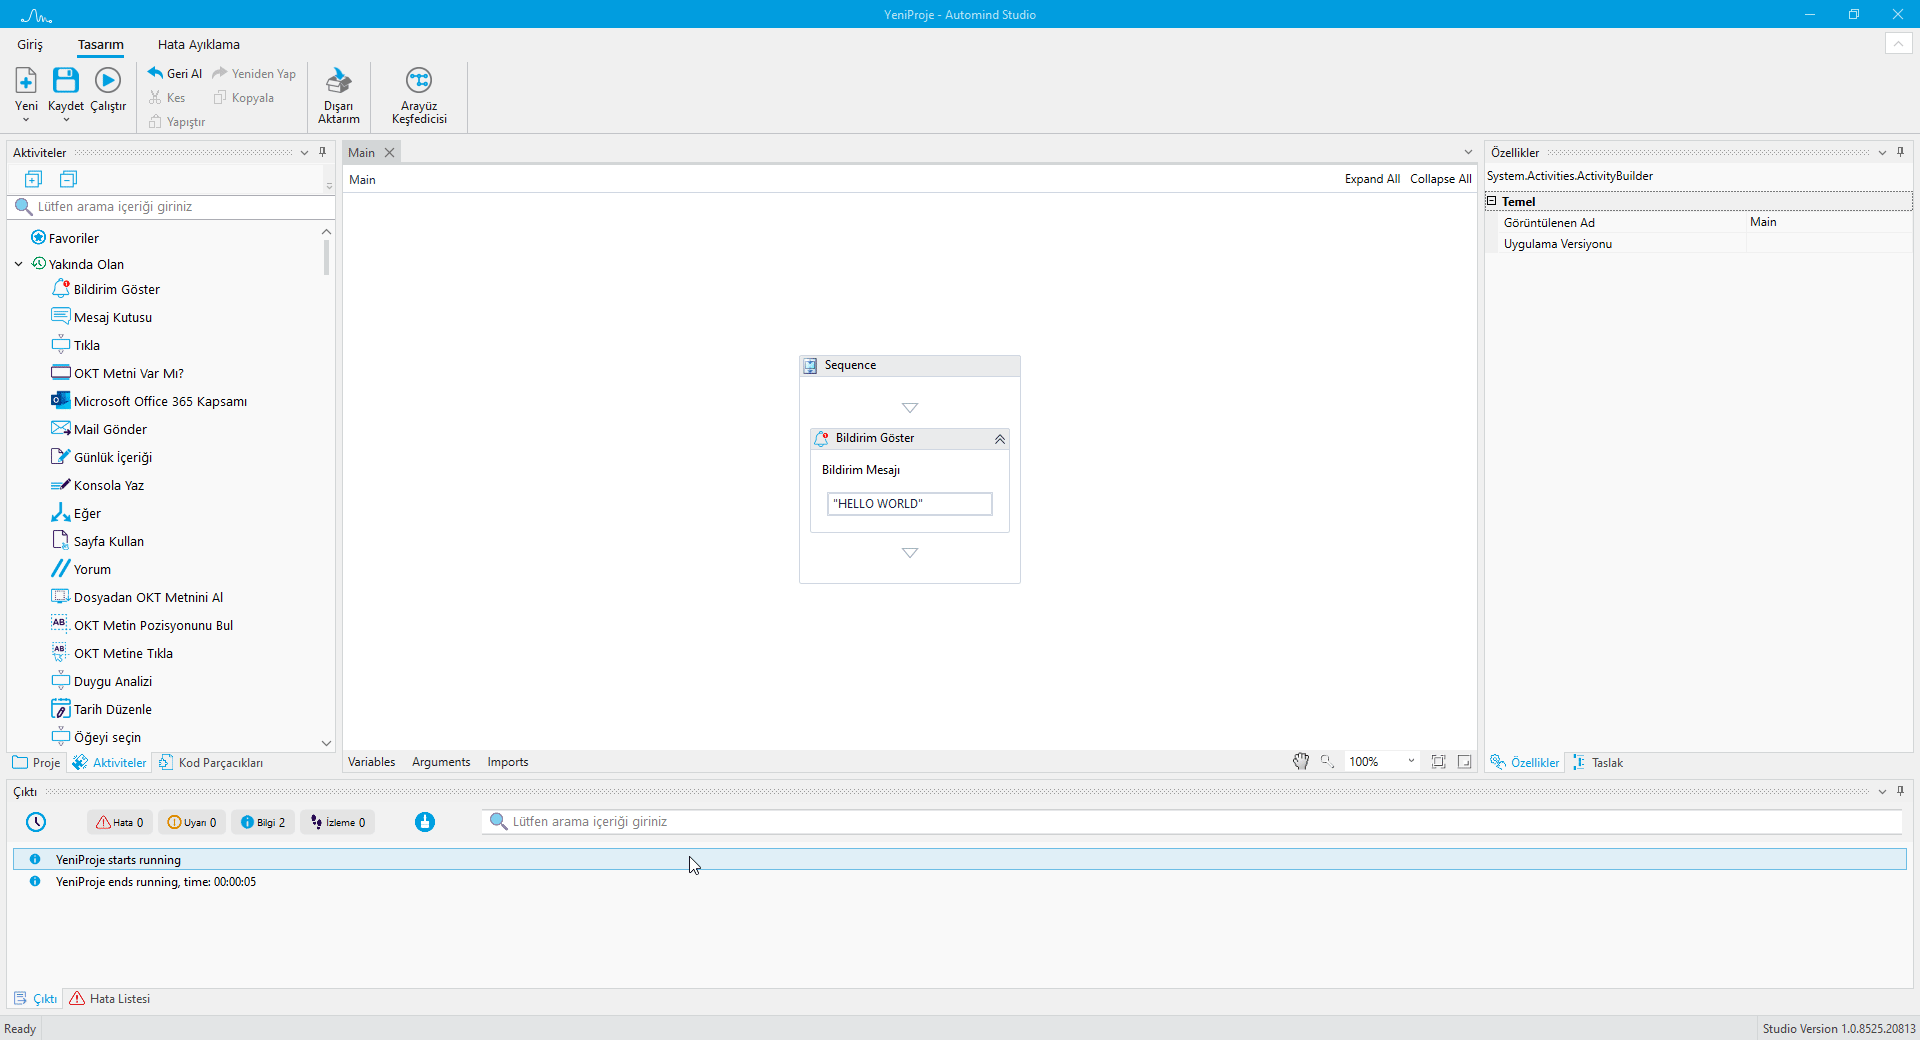This screenshot has height=1040, width=1920.
Task: Toggle the Uyarı 0 warning filter
Action: (x=191, y=822)
